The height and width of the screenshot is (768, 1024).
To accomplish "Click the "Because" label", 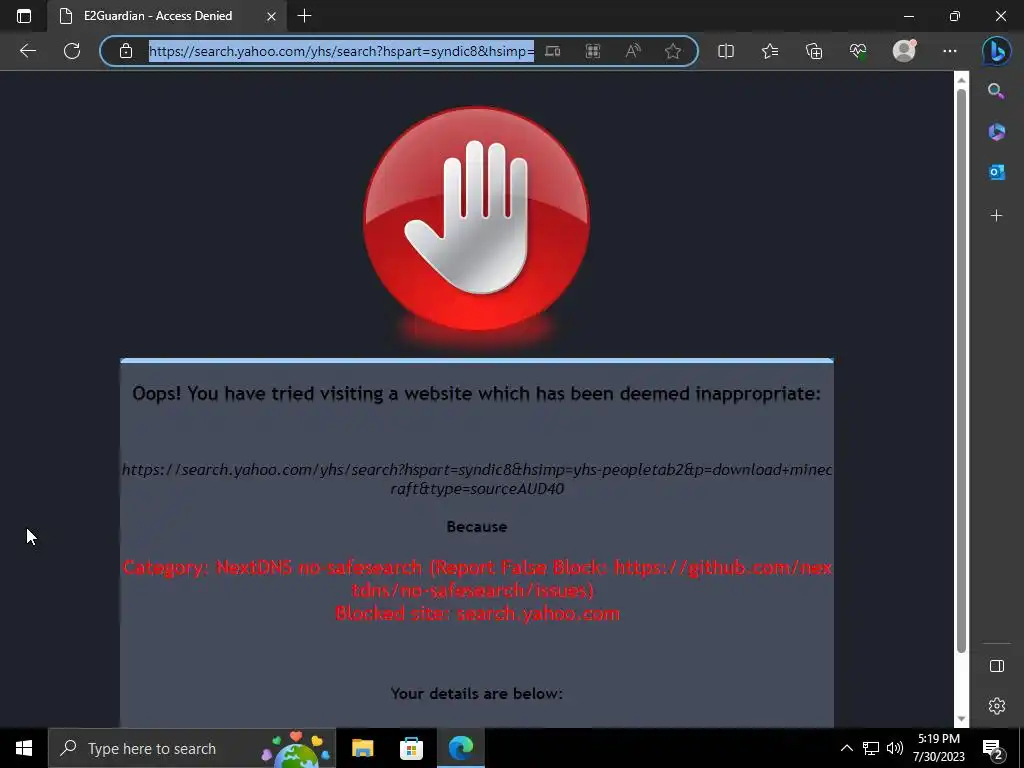I will pos(477,526).
